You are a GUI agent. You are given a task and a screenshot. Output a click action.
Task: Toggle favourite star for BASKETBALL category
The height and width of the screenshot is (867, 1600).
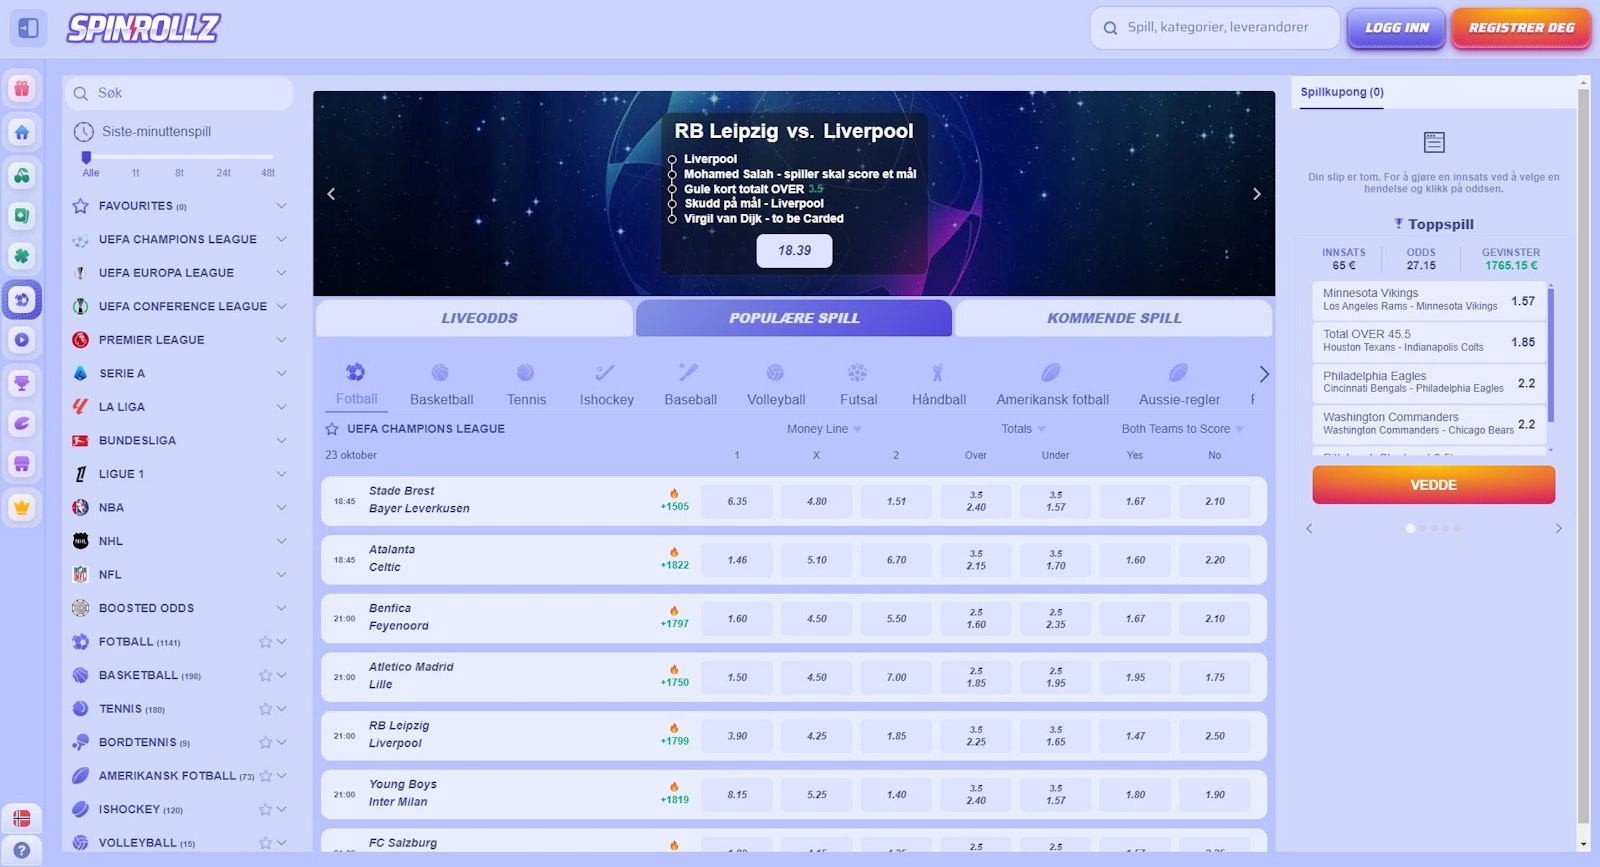pos(265,676)
